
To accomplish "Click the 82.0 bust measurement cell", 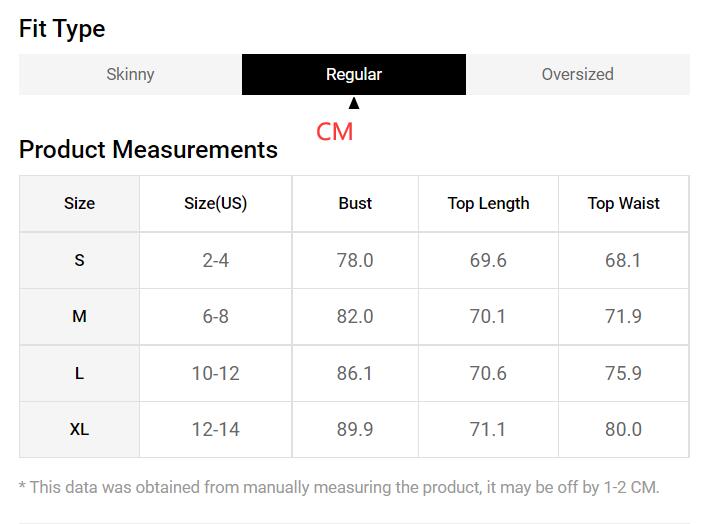I will point(355,316).
